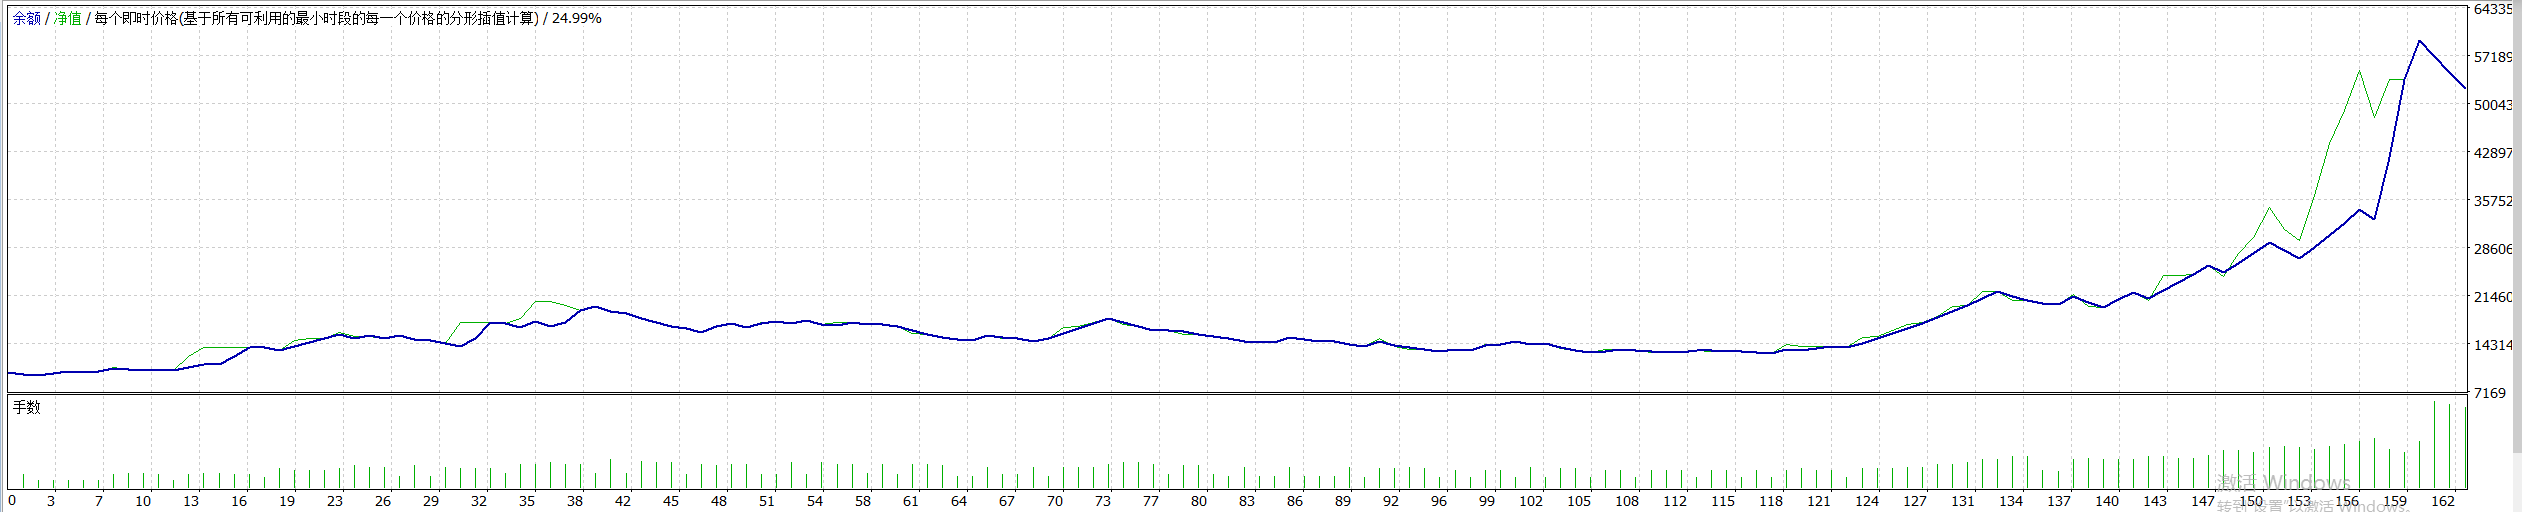Click x-axis trade number 127
Viewport: 2522px width, 512px height.
(1915, 501)
